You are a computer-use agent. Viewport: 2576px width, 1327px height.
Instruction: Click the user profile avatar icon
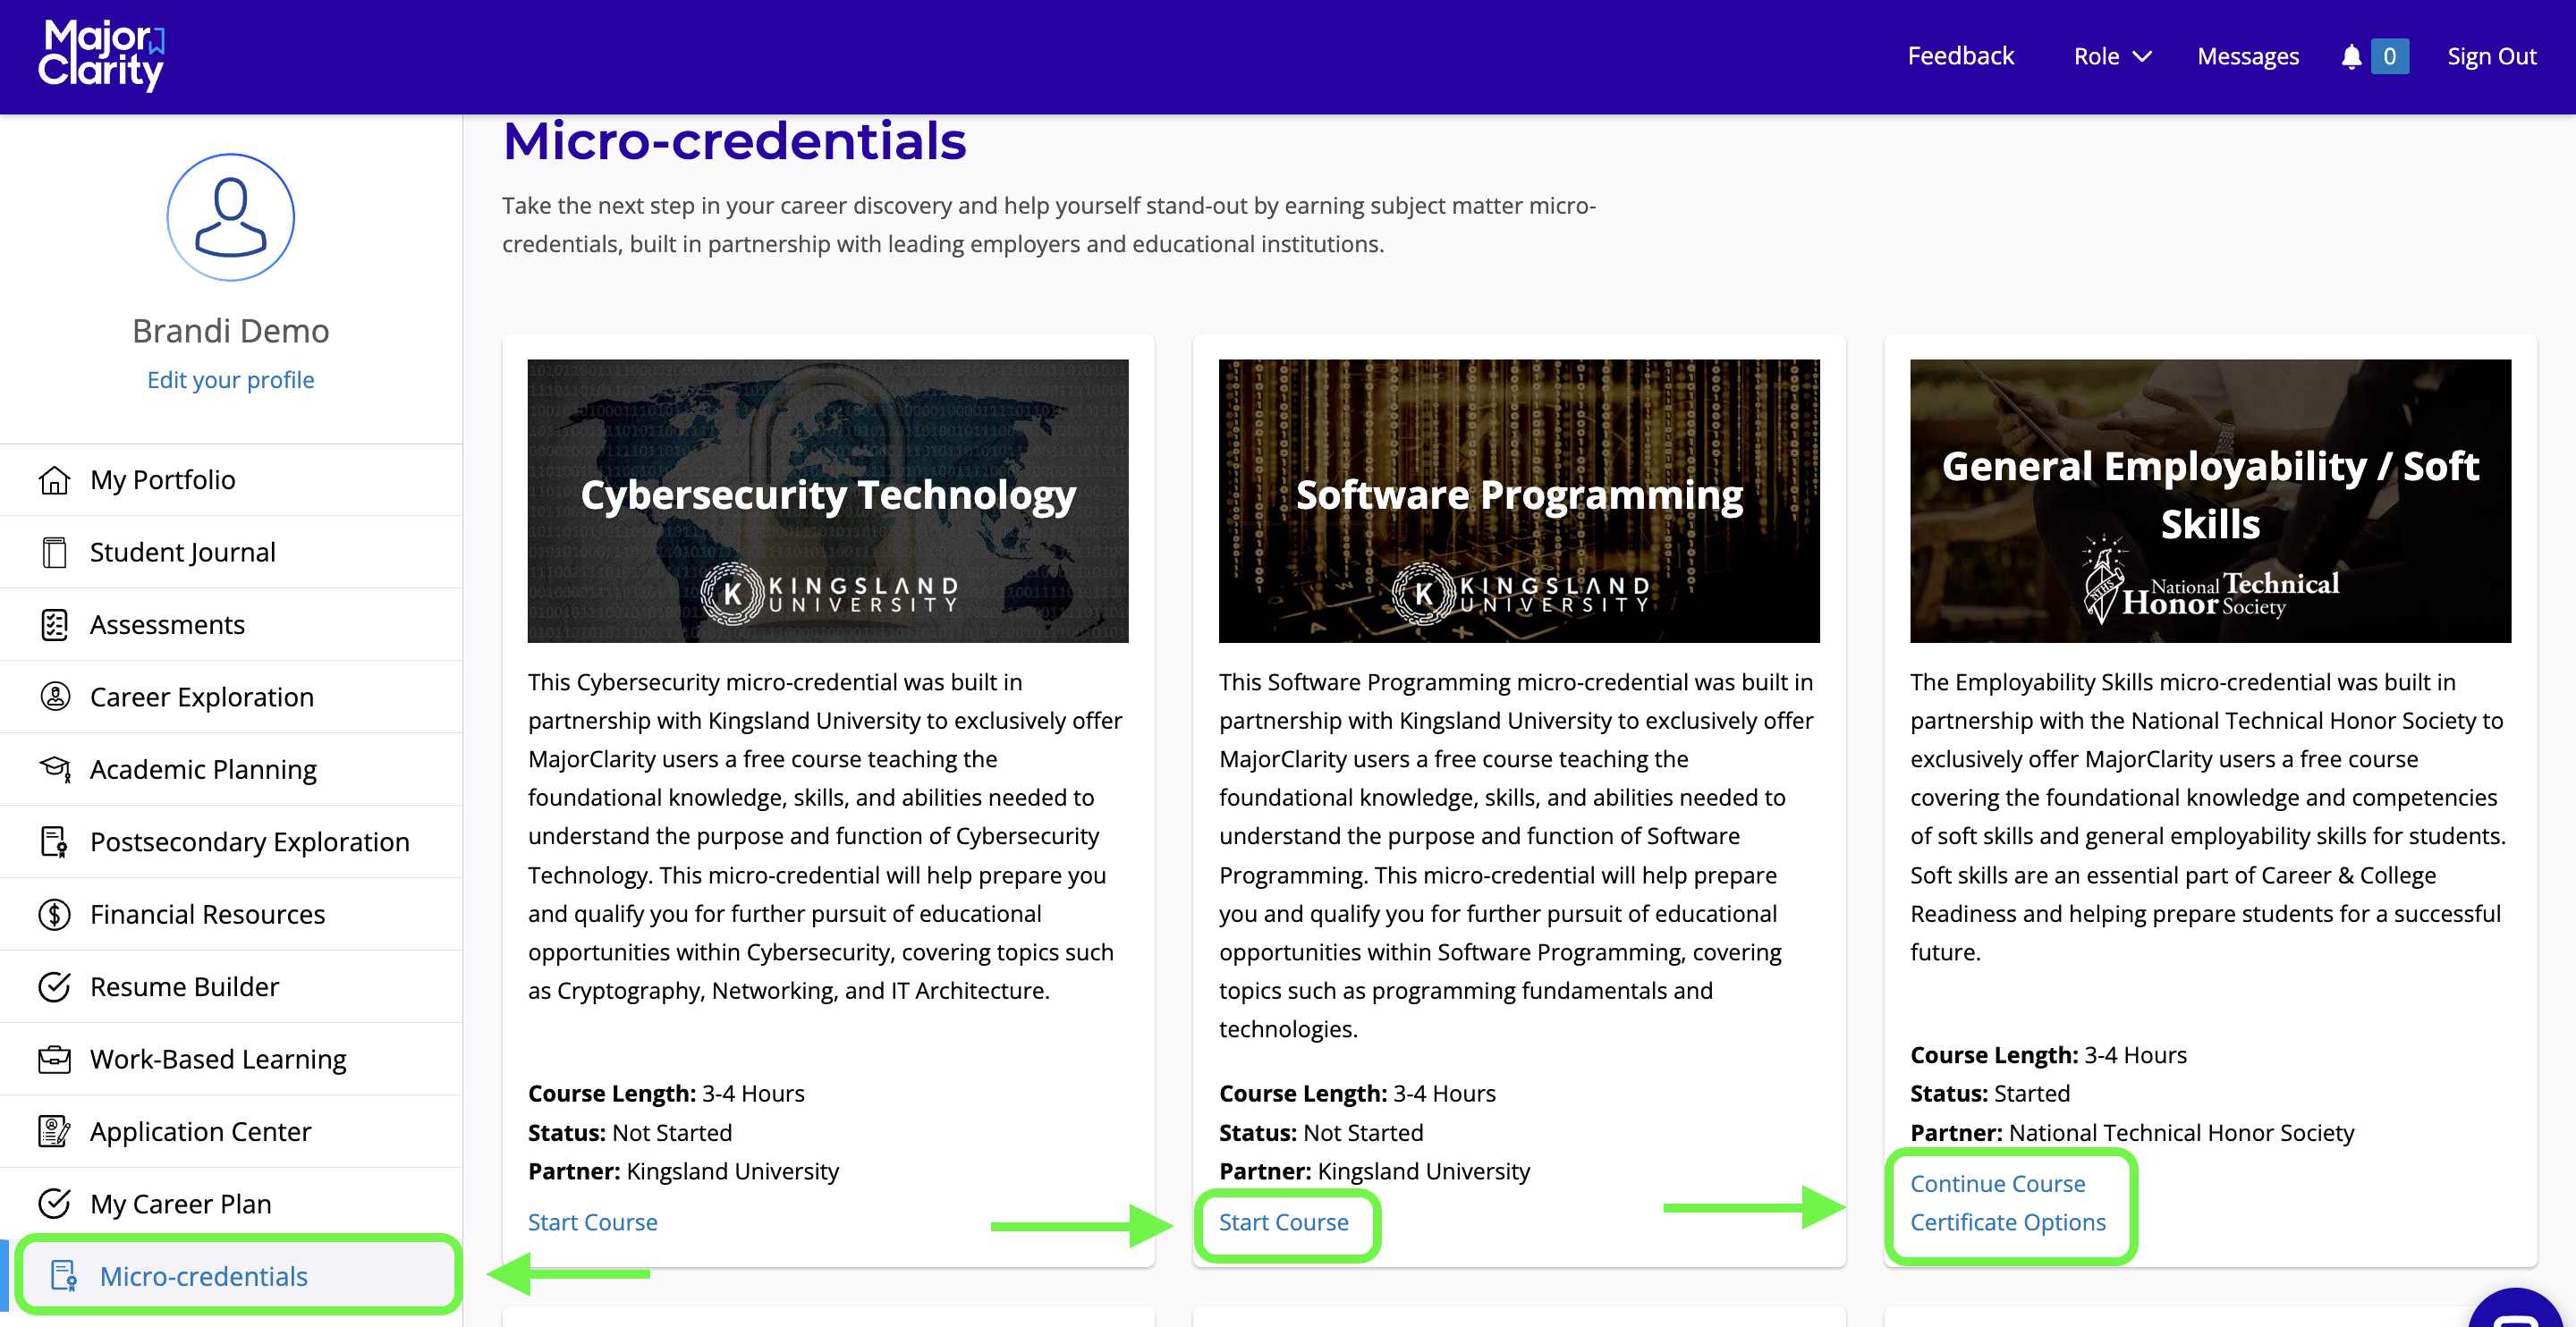[230, 217]
